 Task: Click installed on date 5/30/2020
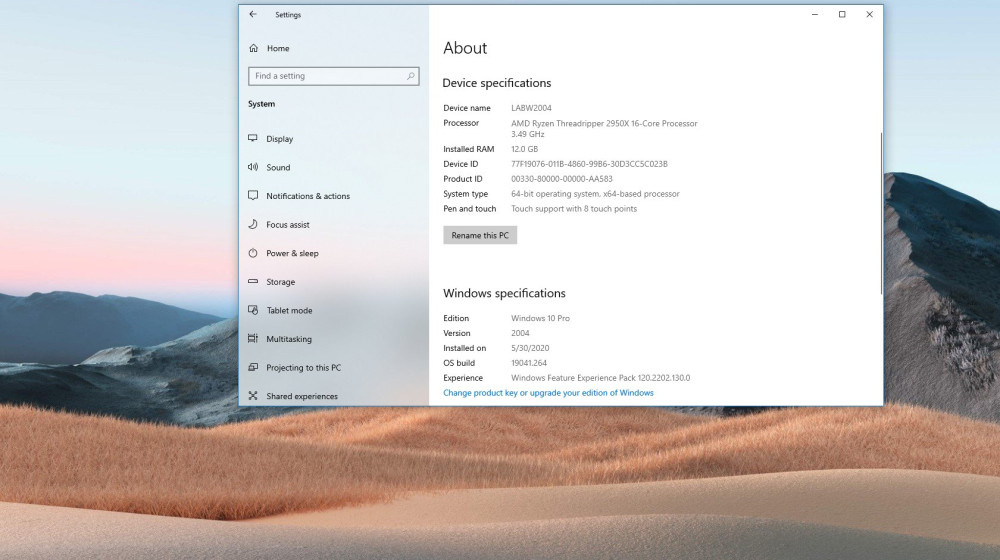(x=530, y=348)
